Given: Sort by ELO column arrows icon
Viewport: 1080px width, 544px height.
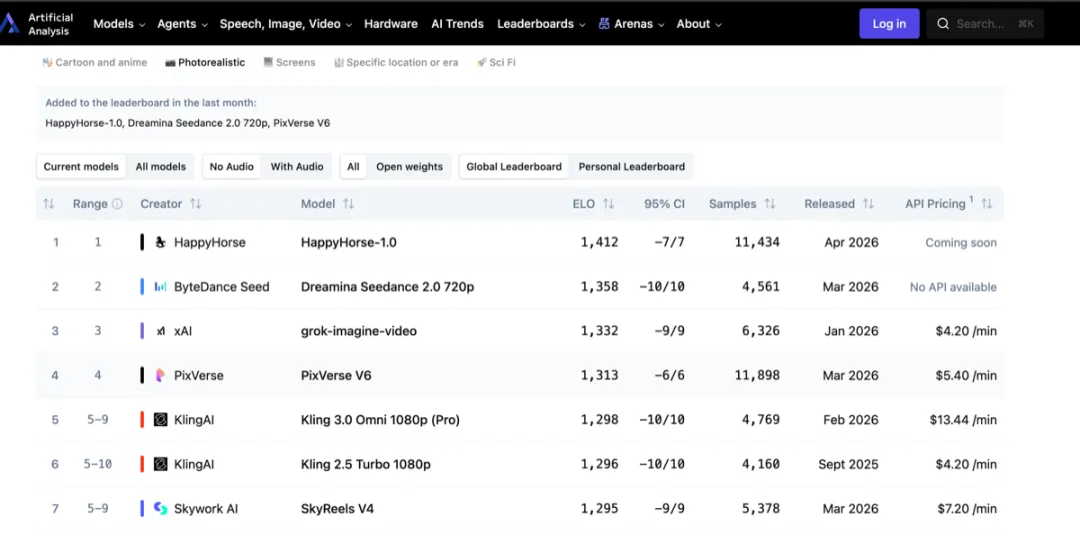Looking at the screenshot, I should pyautogui.click(x=607, y=204).
